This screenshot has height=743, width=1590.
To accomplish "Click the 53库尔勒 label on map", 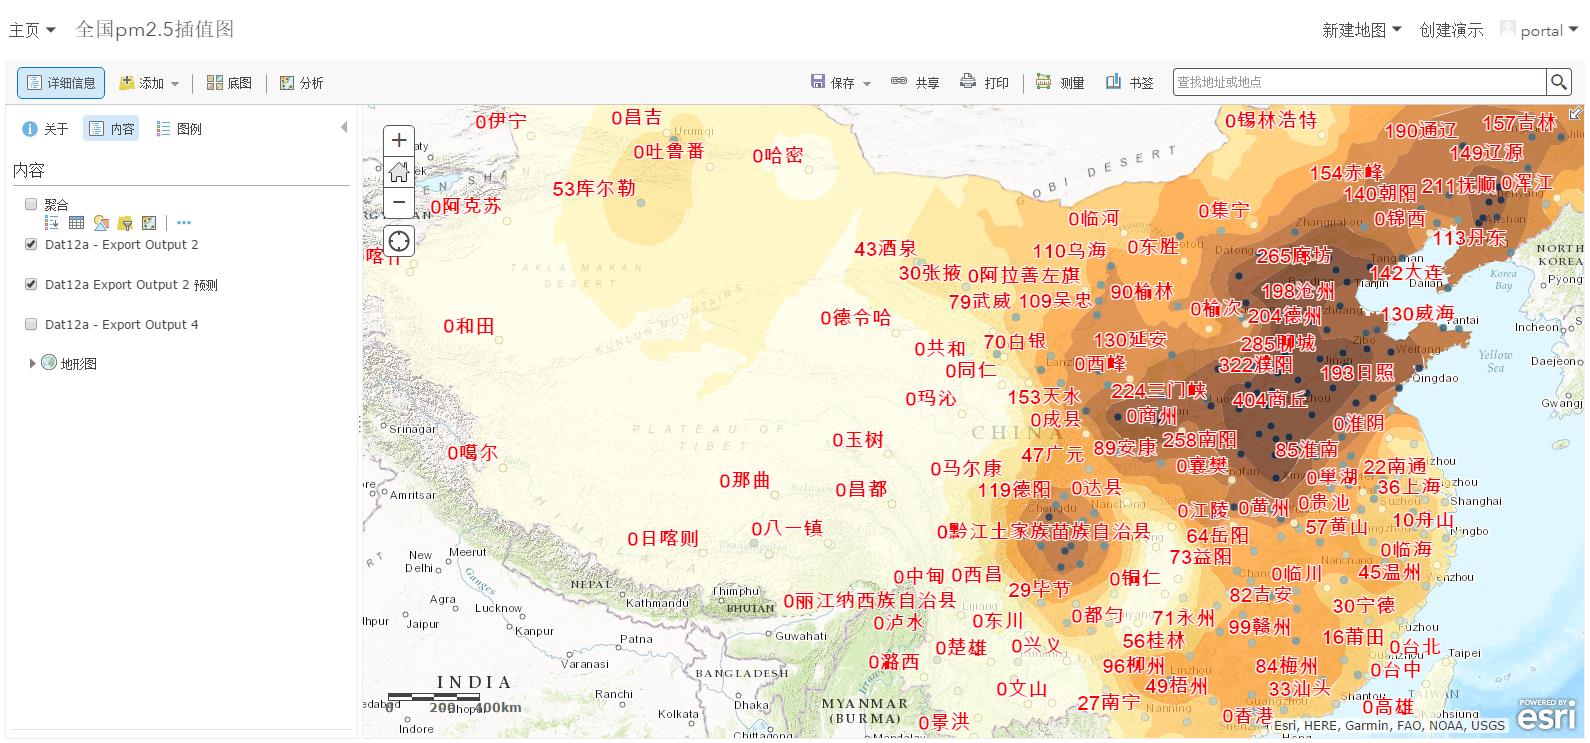I will pos(594,188).
